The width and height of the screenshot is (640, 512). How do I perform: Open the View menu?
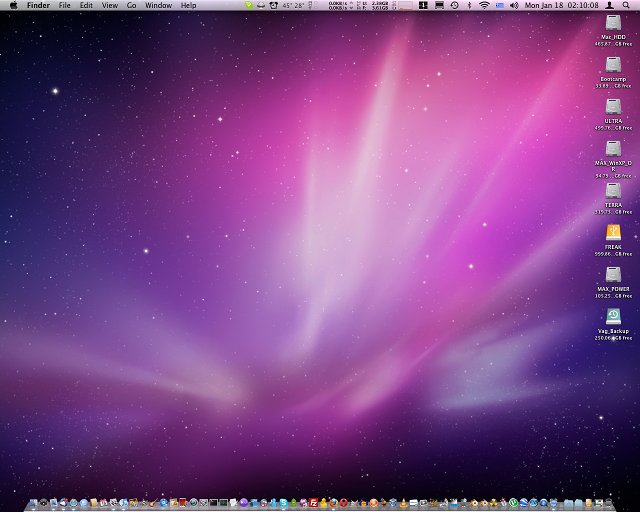coord(109,5)
